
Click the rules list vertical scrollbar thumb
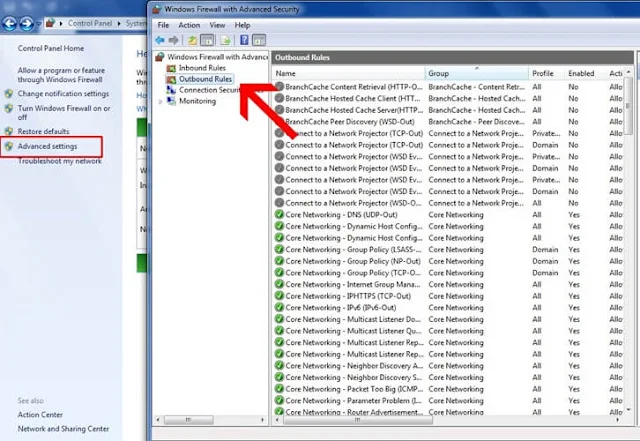(629, 106)
